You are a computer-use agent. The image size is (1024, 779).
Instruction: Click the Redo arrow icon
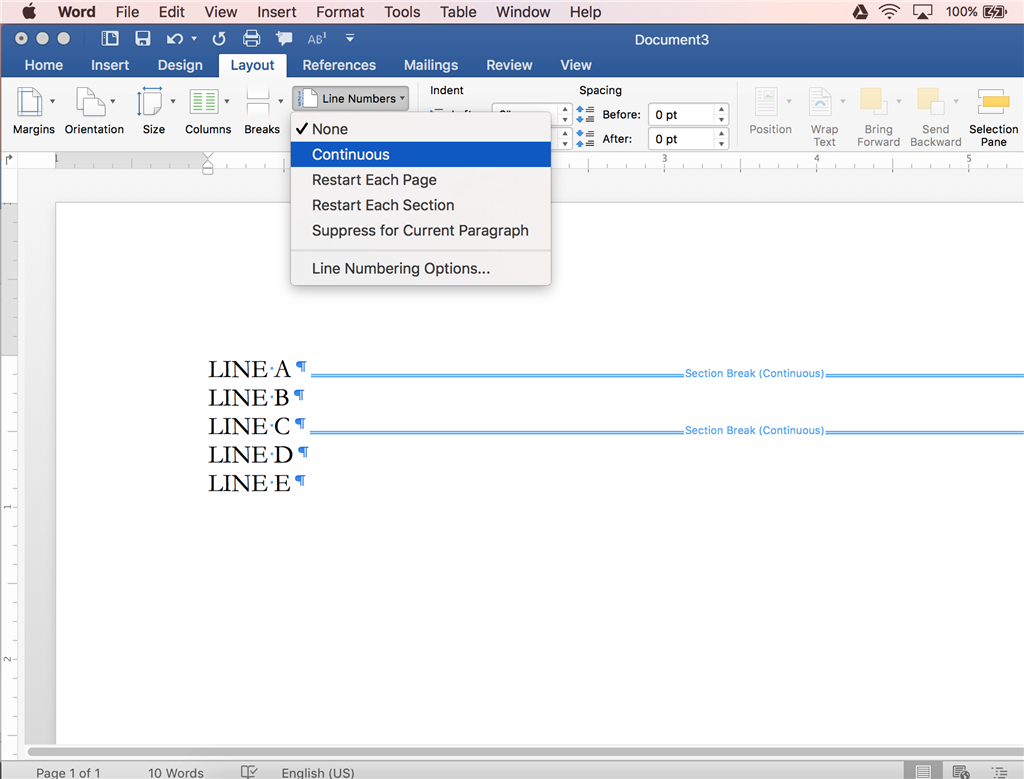tap(219, 39)
